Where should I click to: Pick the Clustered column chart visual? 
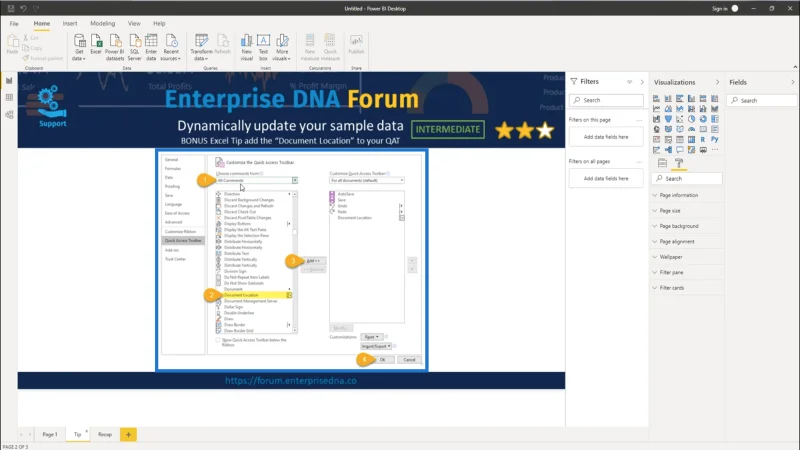click(691, 98)
